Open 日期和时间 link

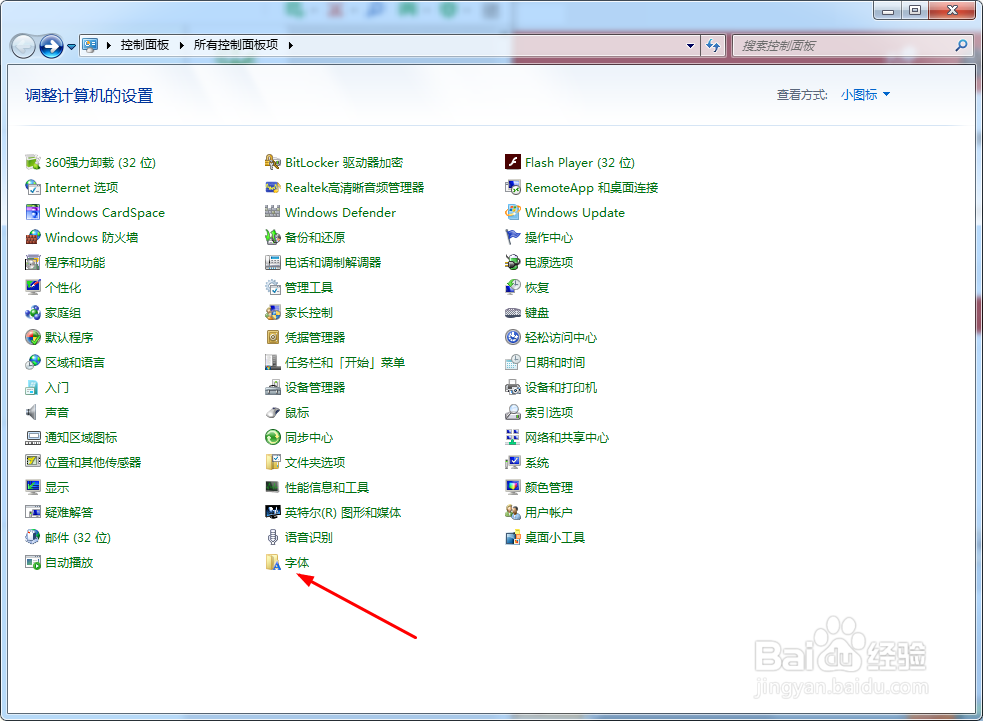(555, 362)
